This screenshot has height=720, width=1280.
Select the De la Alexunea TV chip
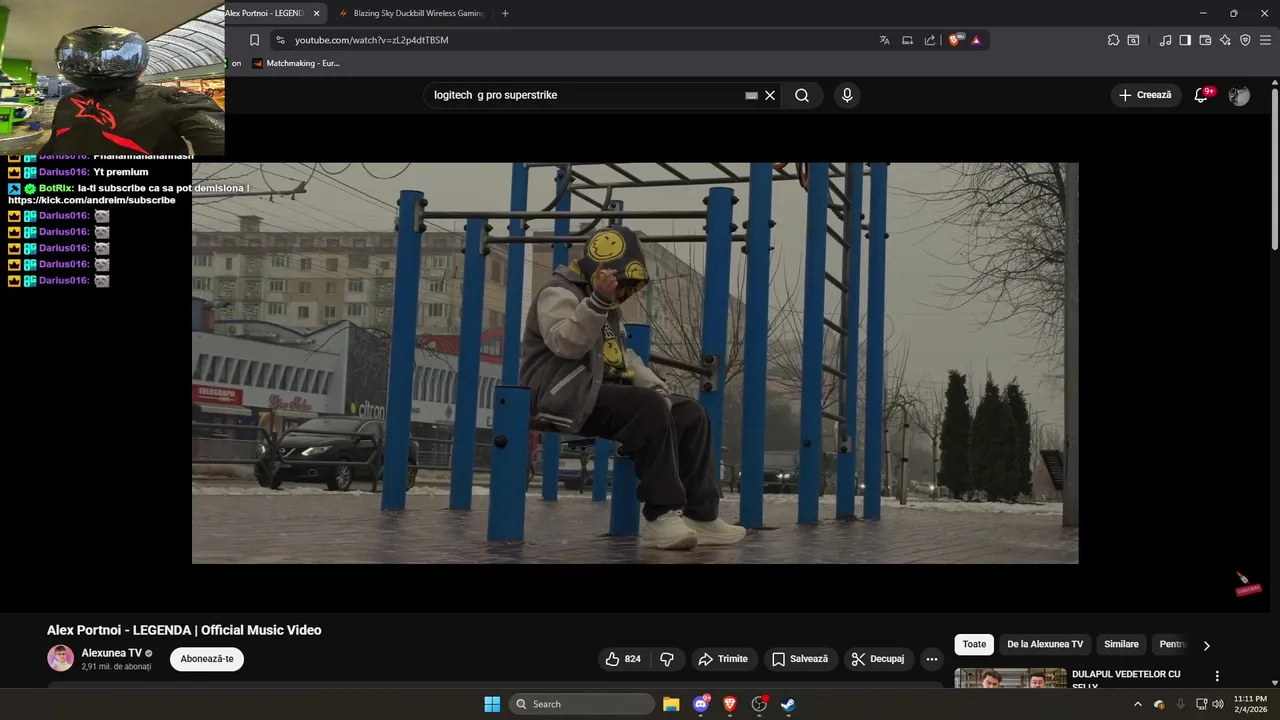tap(1045, 645)
